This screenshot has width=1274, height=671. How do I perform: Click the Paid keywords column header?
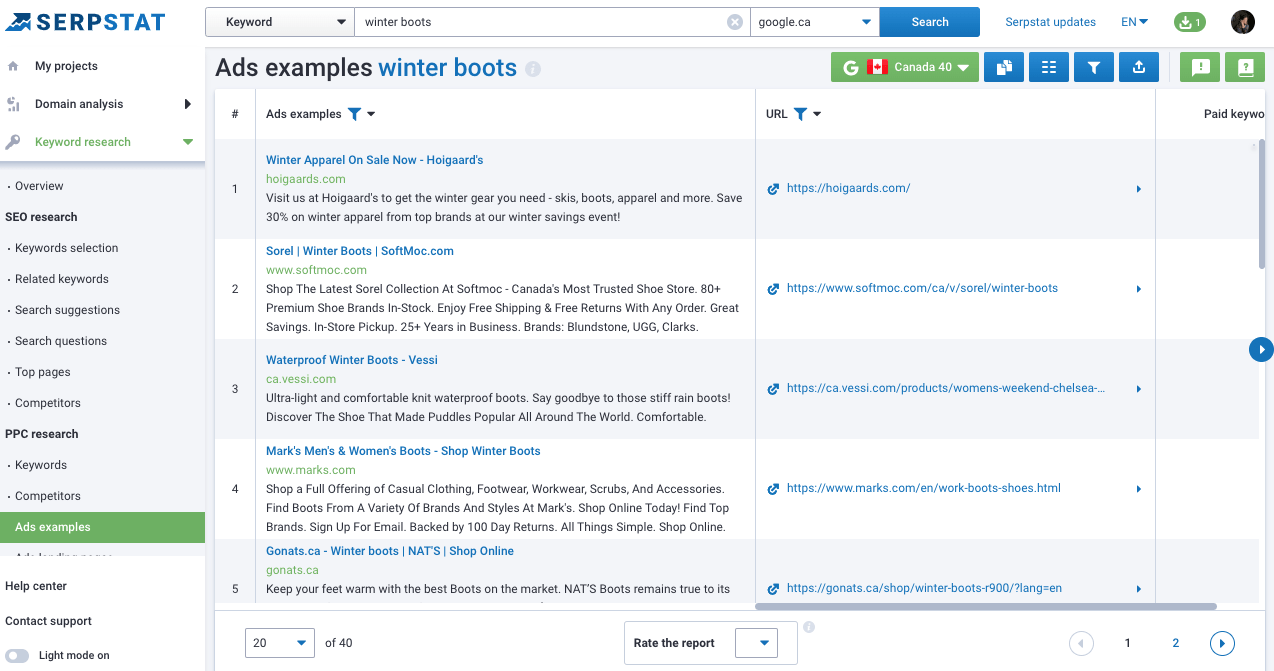coord(1234,114)
